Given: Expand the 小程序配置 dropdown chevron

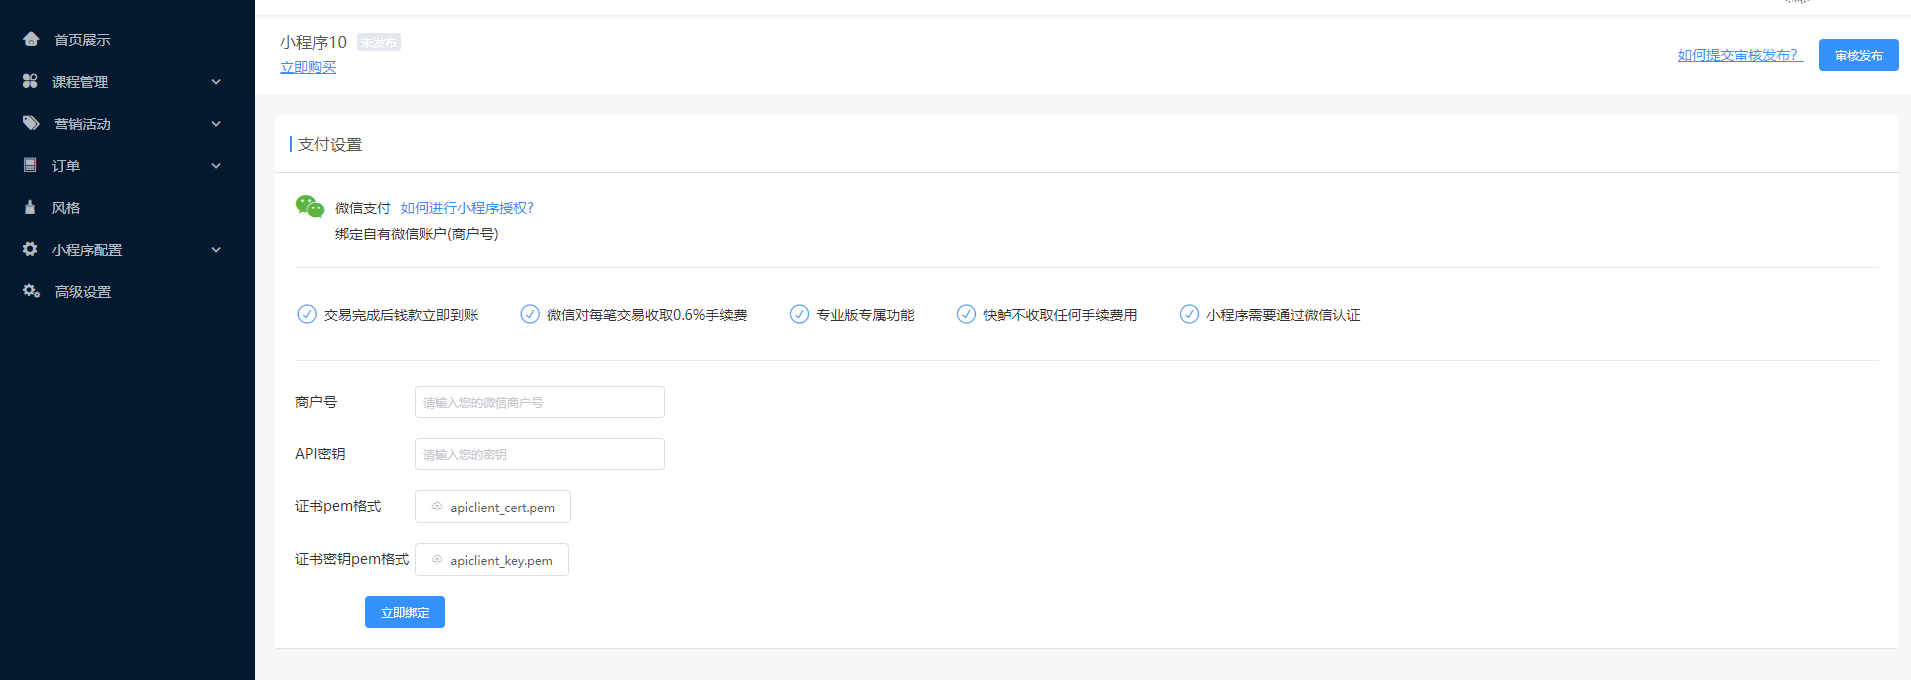Looking at the screenshot, I should 216,250.
